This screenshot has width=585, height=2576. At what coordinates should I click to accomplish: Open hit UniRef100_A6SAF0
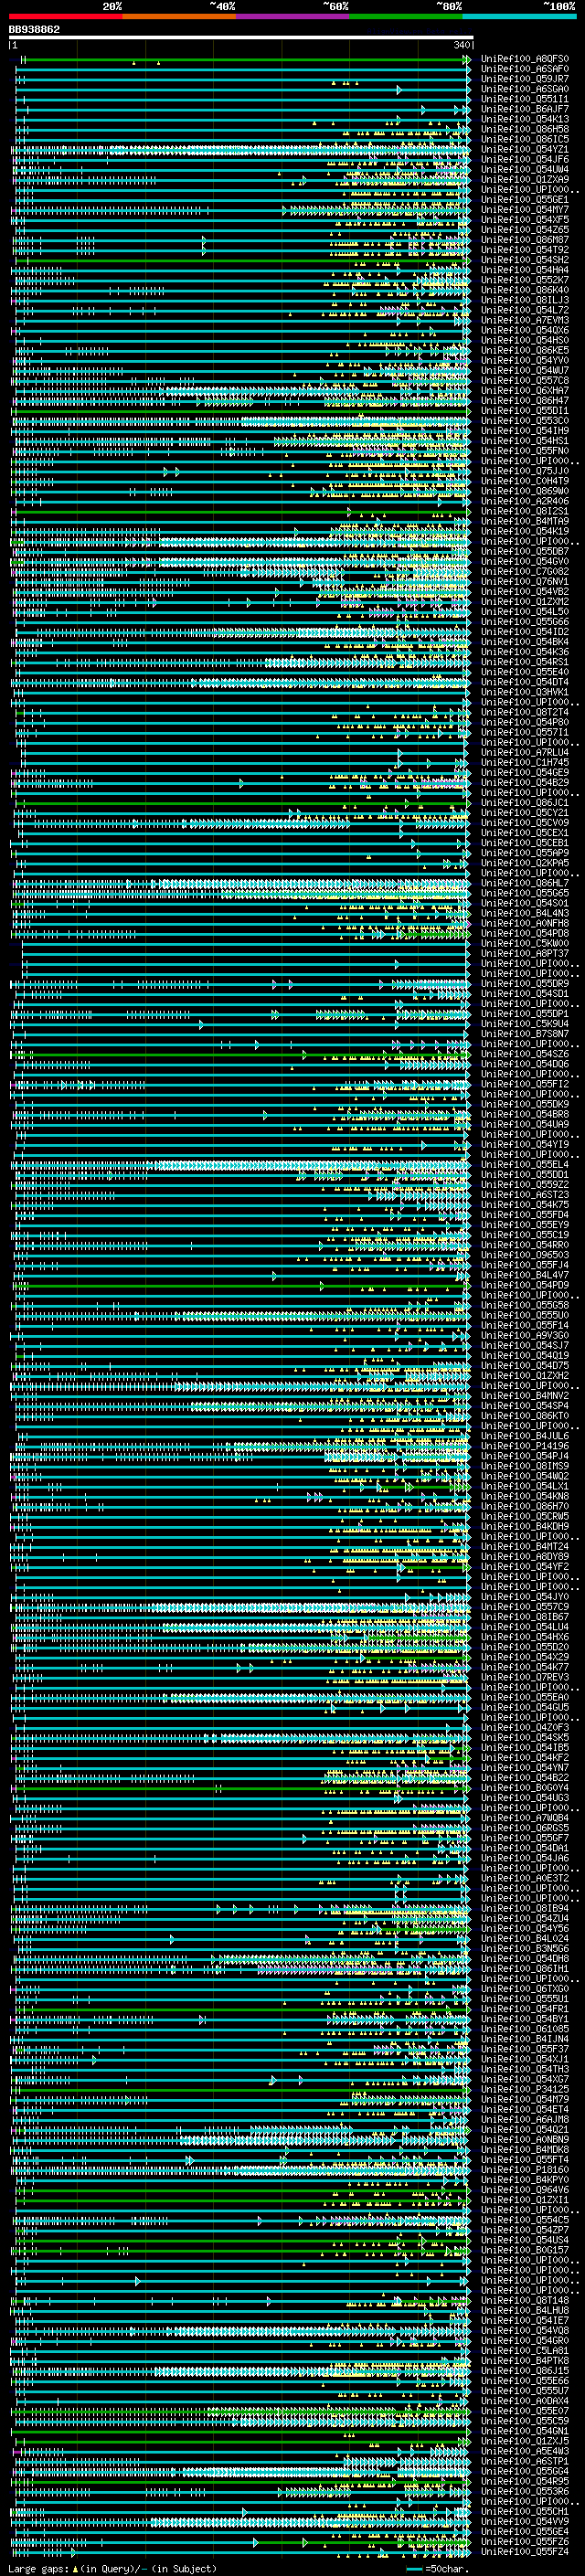[525, 69]
